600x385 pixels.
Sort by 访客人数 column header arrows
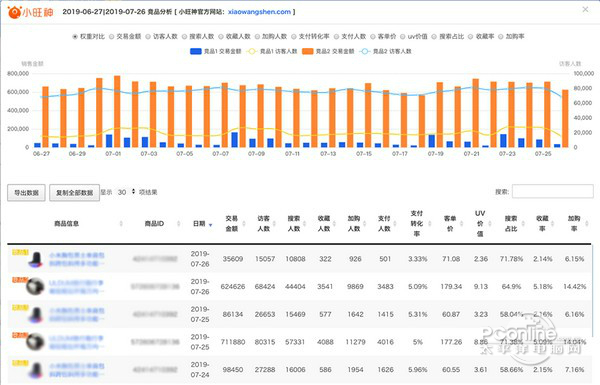click(x=274, y=223)
